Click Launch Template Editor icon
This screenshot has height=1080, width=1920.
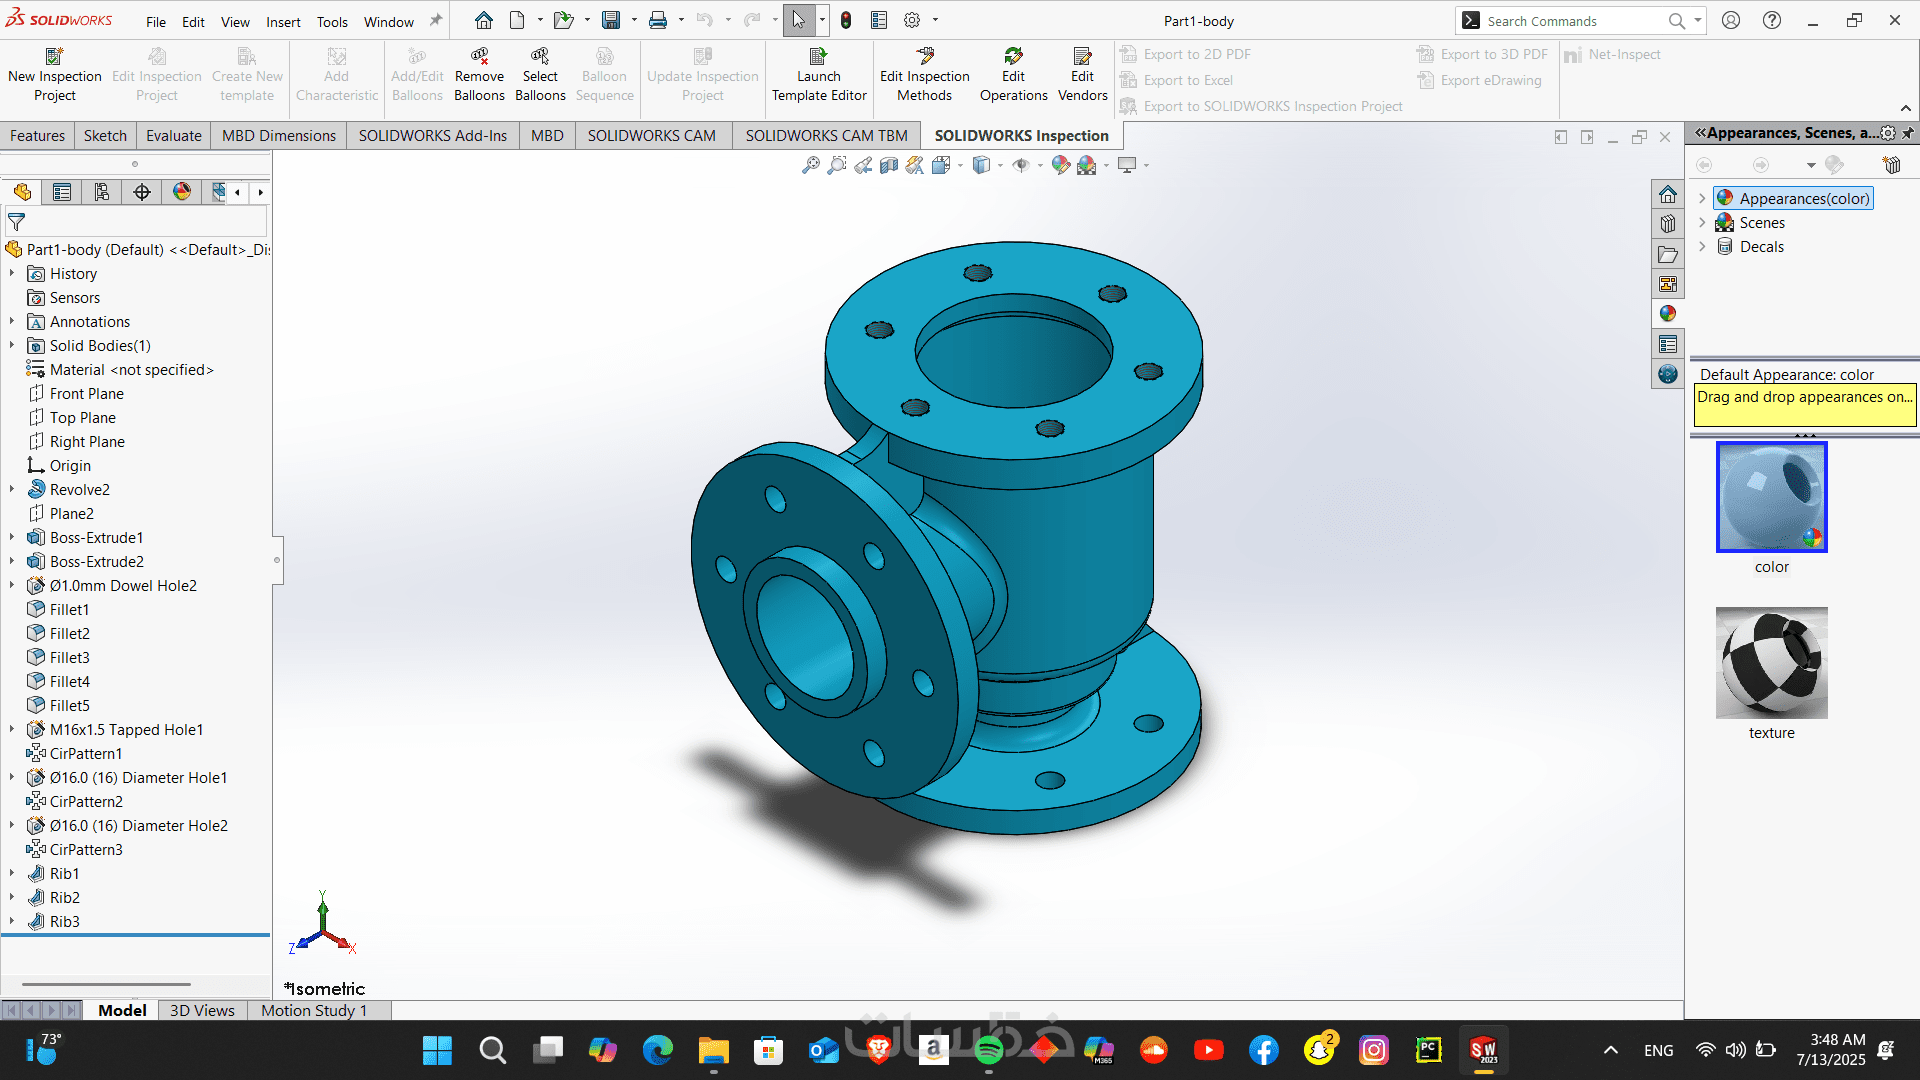[x=818, y=57]
